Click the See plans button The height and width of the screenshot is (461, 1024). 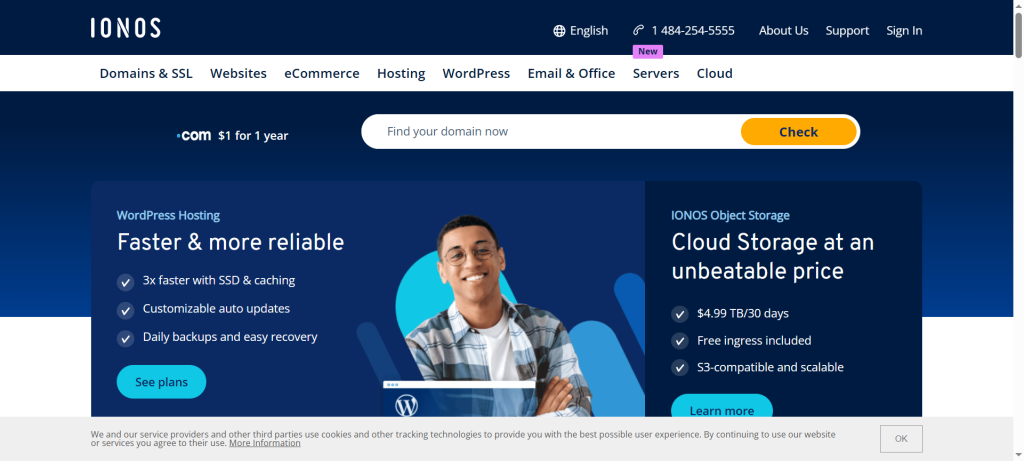point(161,382)
